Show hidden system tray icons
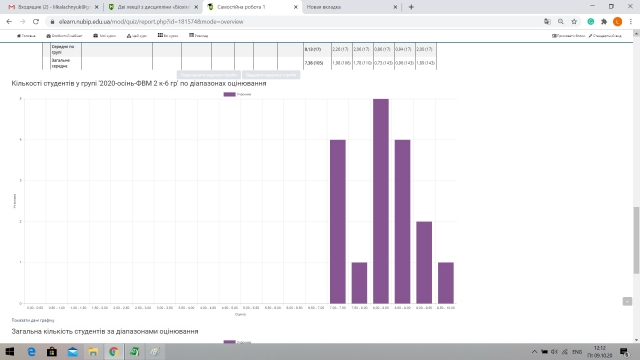The image size is (640, 360). [534, 351]
